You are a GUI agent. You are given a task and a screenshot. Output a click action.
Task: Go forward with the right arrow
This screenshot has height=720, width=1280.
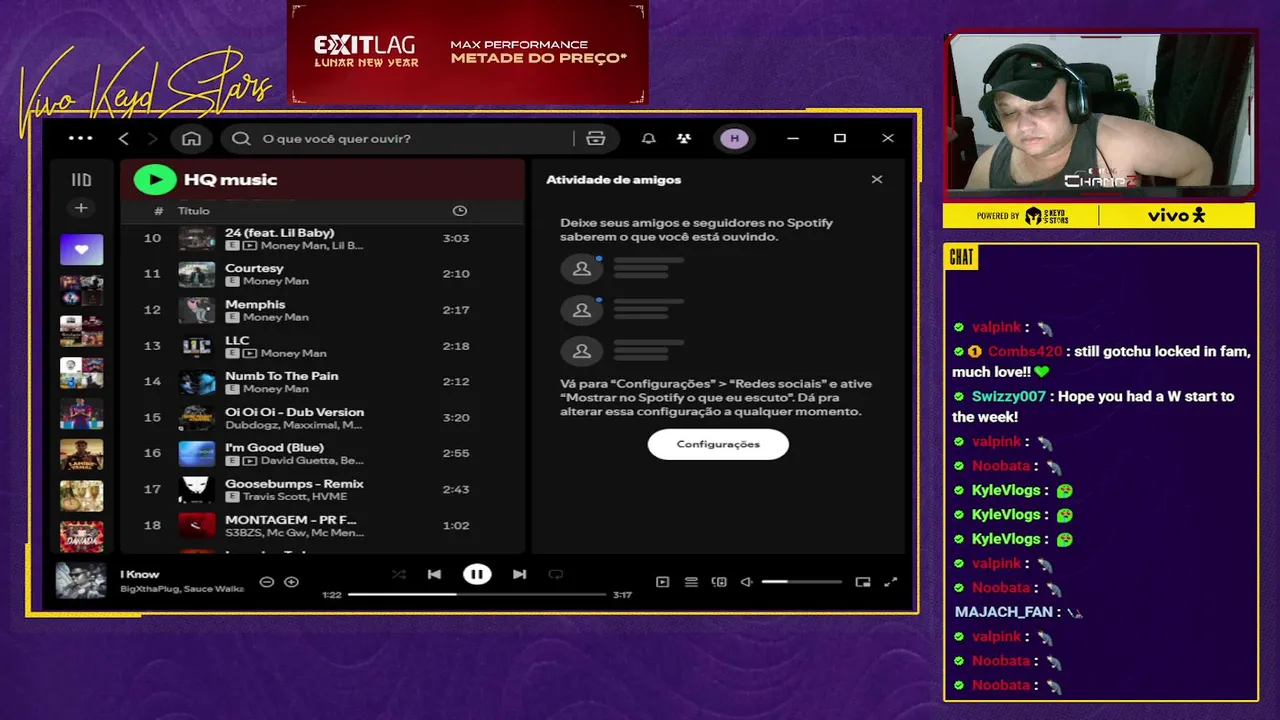pyautogui.click(x=152, y=139)
